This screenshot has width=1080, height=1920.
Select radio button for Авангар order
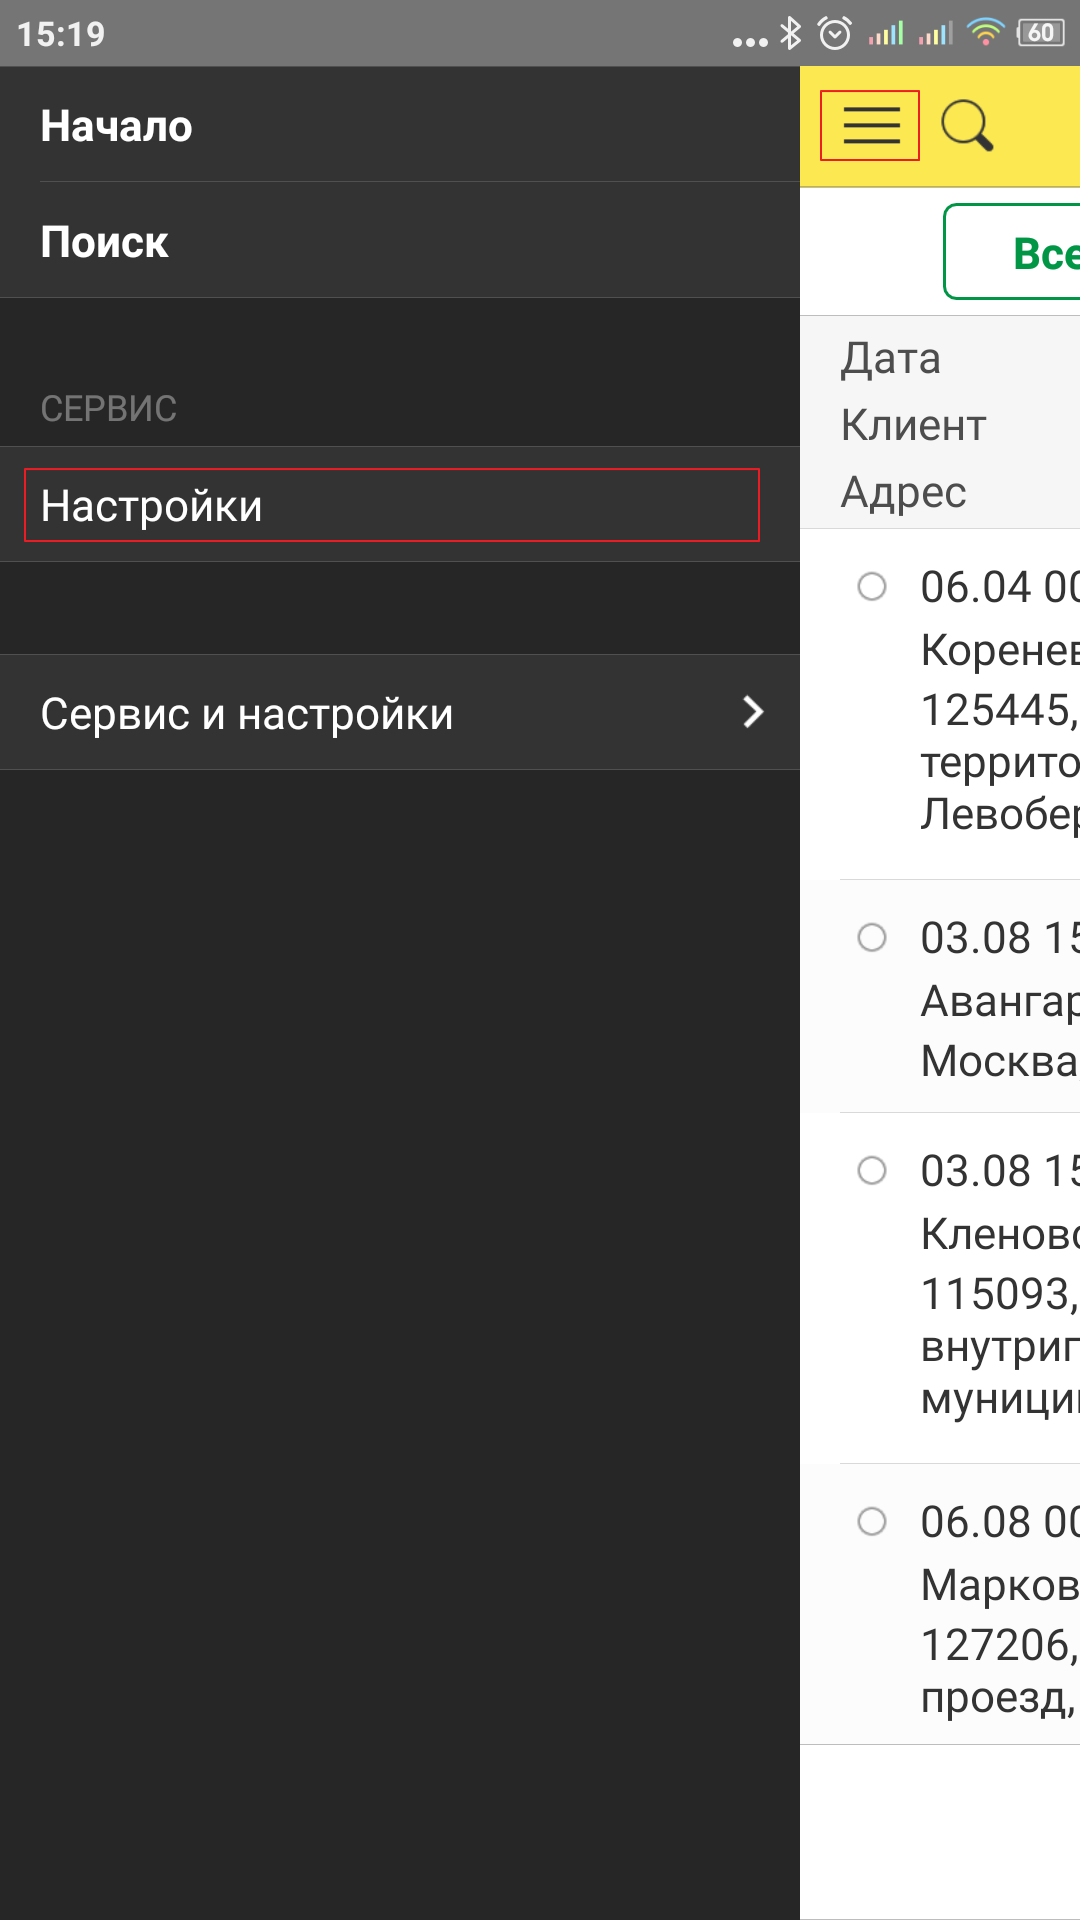(x=872, y=937)
